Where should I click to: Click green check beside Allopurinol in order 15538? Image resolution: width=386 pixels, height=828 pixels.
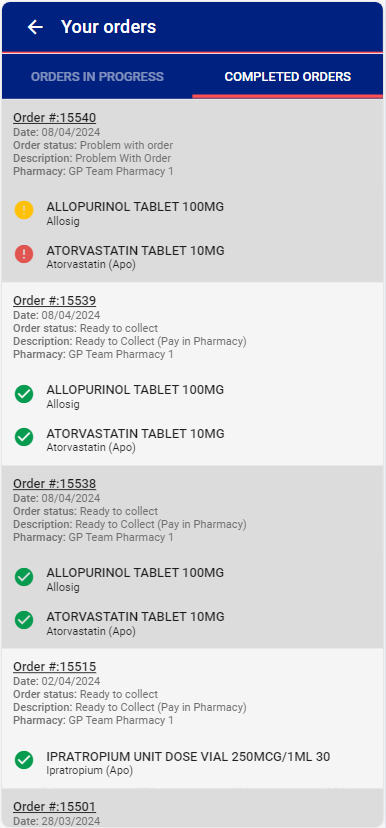point(24,577)
